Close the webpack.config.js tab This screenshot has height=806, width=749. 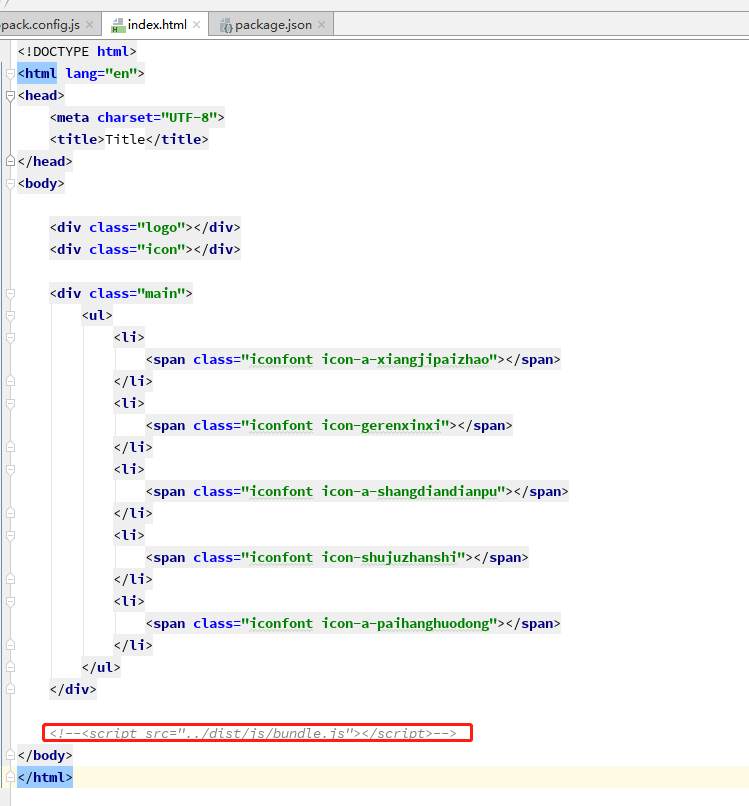(x=89, y=25)
